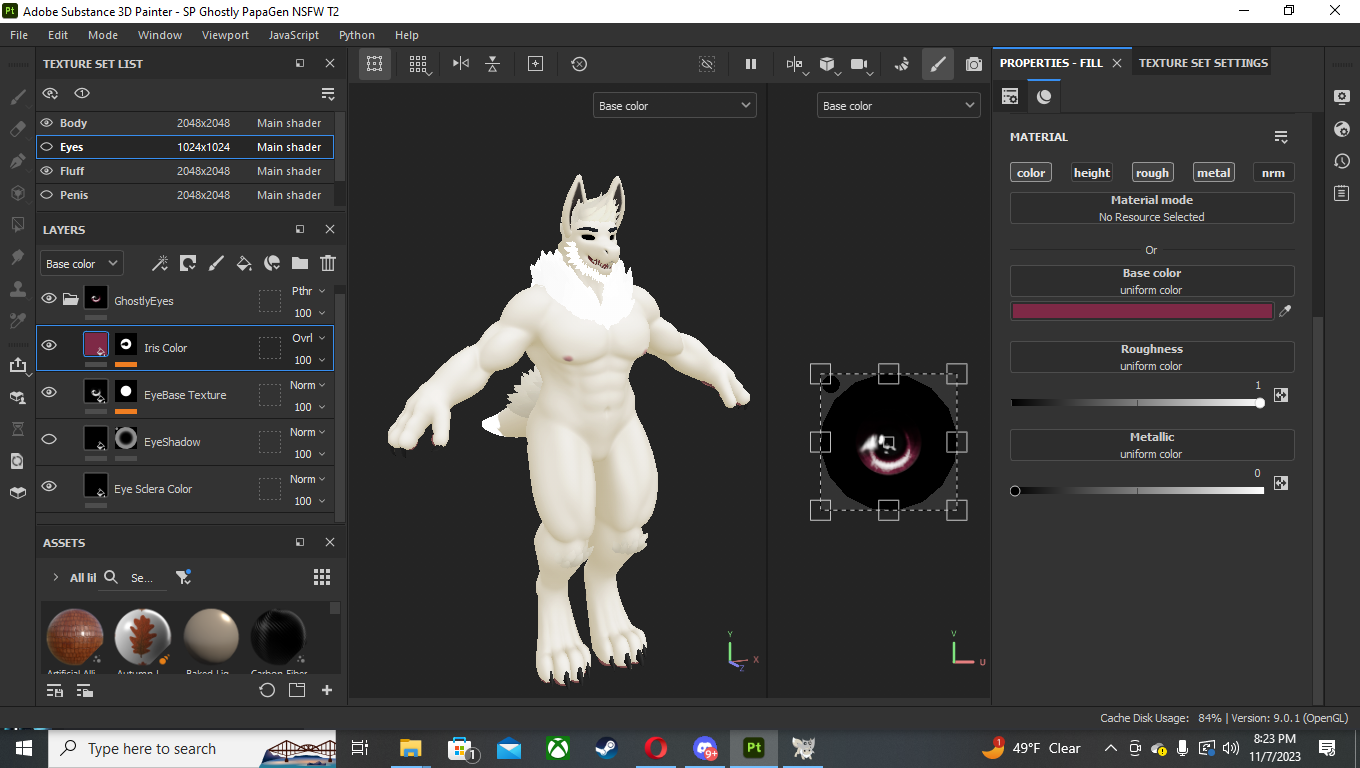Click the maroon Base color swatch
This screenshot has height=768, width=1360.
coord(1141,311)
